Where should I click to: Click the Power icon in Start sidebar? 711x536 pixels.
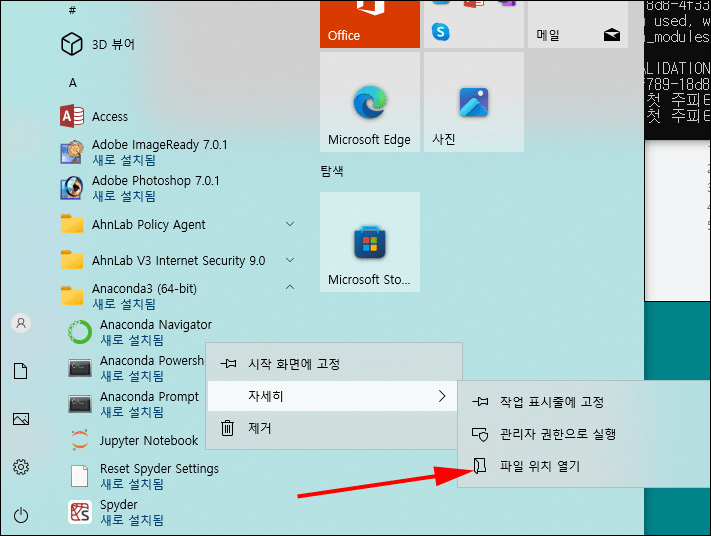[x=21, y=515]
